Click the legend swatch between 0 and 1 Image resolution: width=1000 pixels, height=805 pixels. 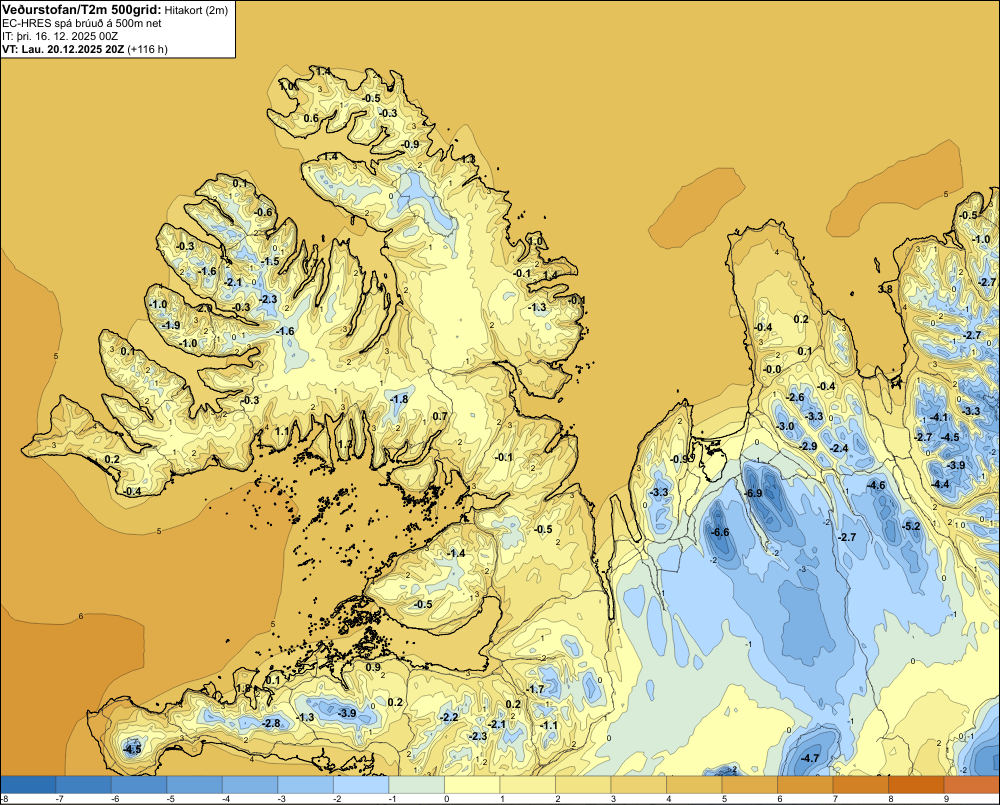[x=472, y=785]
